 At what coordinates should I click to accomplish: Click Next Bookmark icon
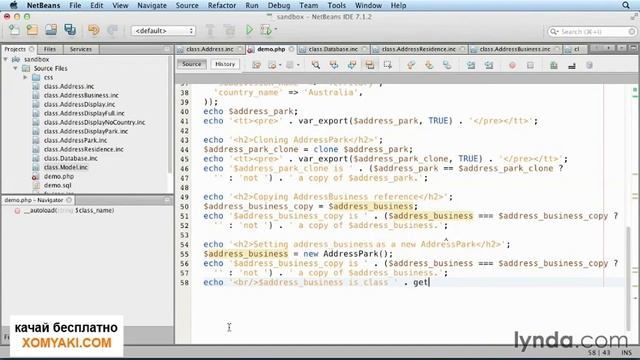pos(429,65)
